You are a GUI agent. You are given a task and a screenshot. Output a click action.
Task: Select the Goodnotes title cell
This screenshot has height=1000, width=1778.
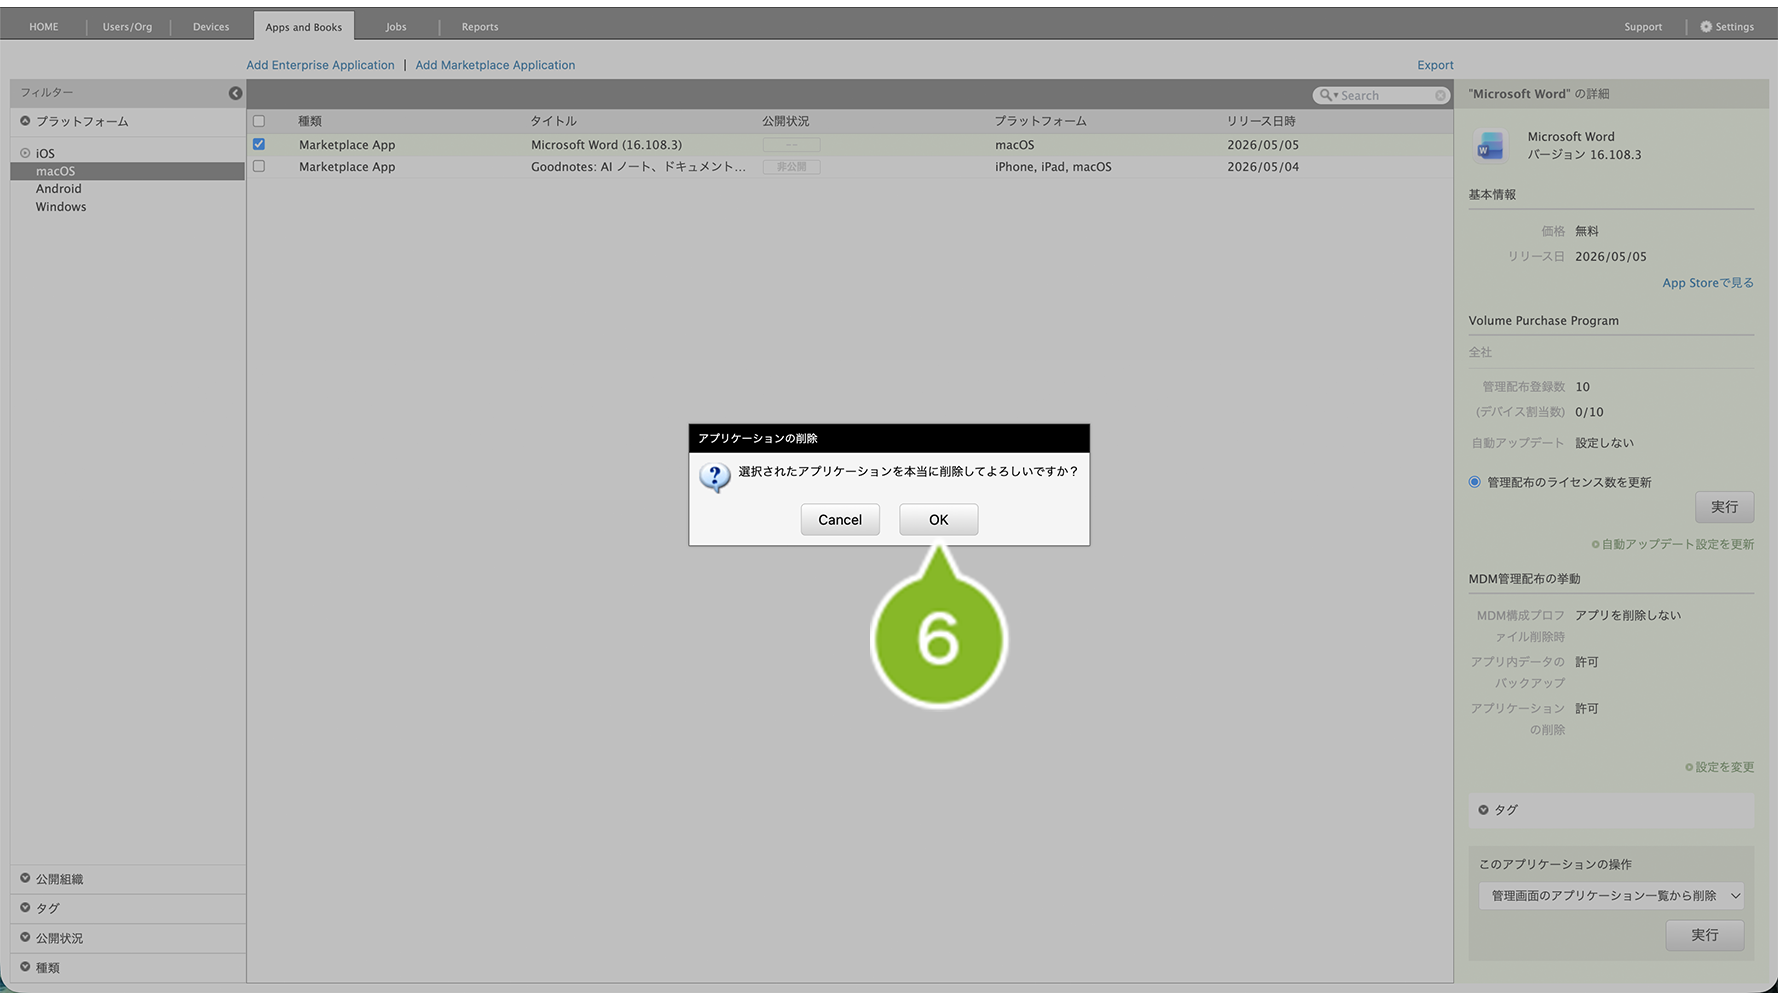click(638, 167)
